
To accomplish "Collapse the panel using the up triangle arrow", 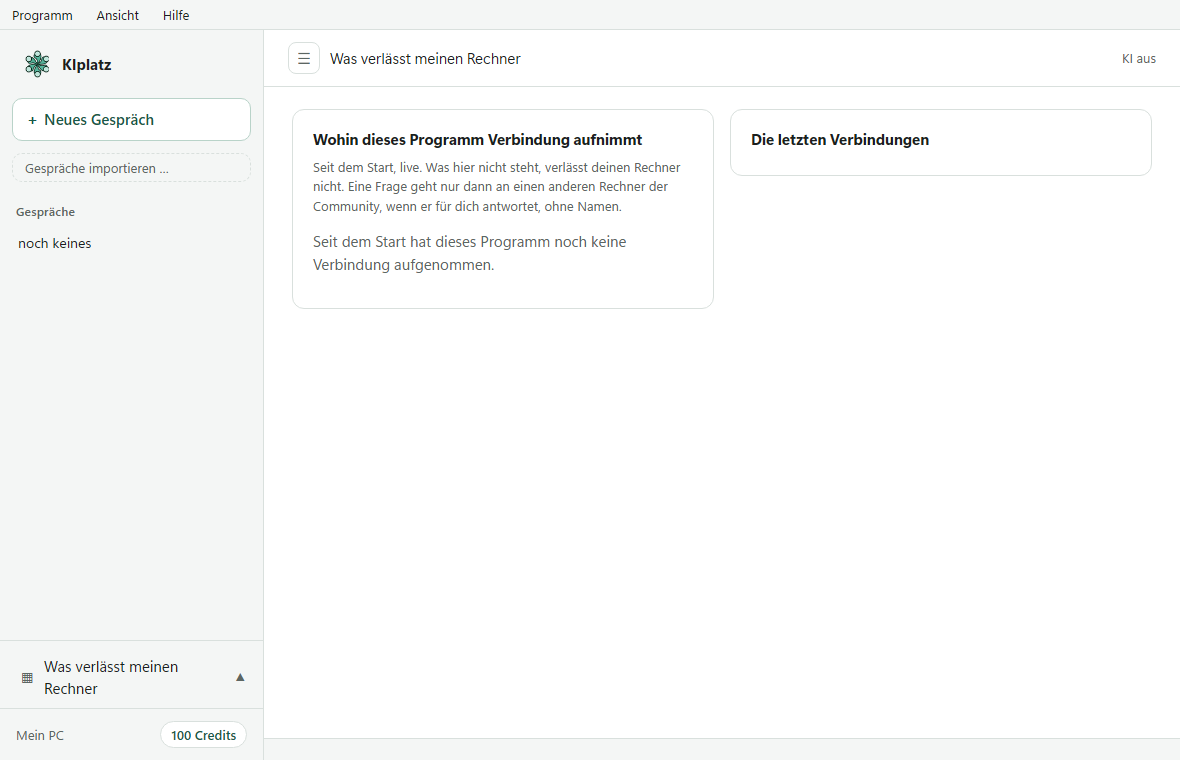I will [240, 677].
